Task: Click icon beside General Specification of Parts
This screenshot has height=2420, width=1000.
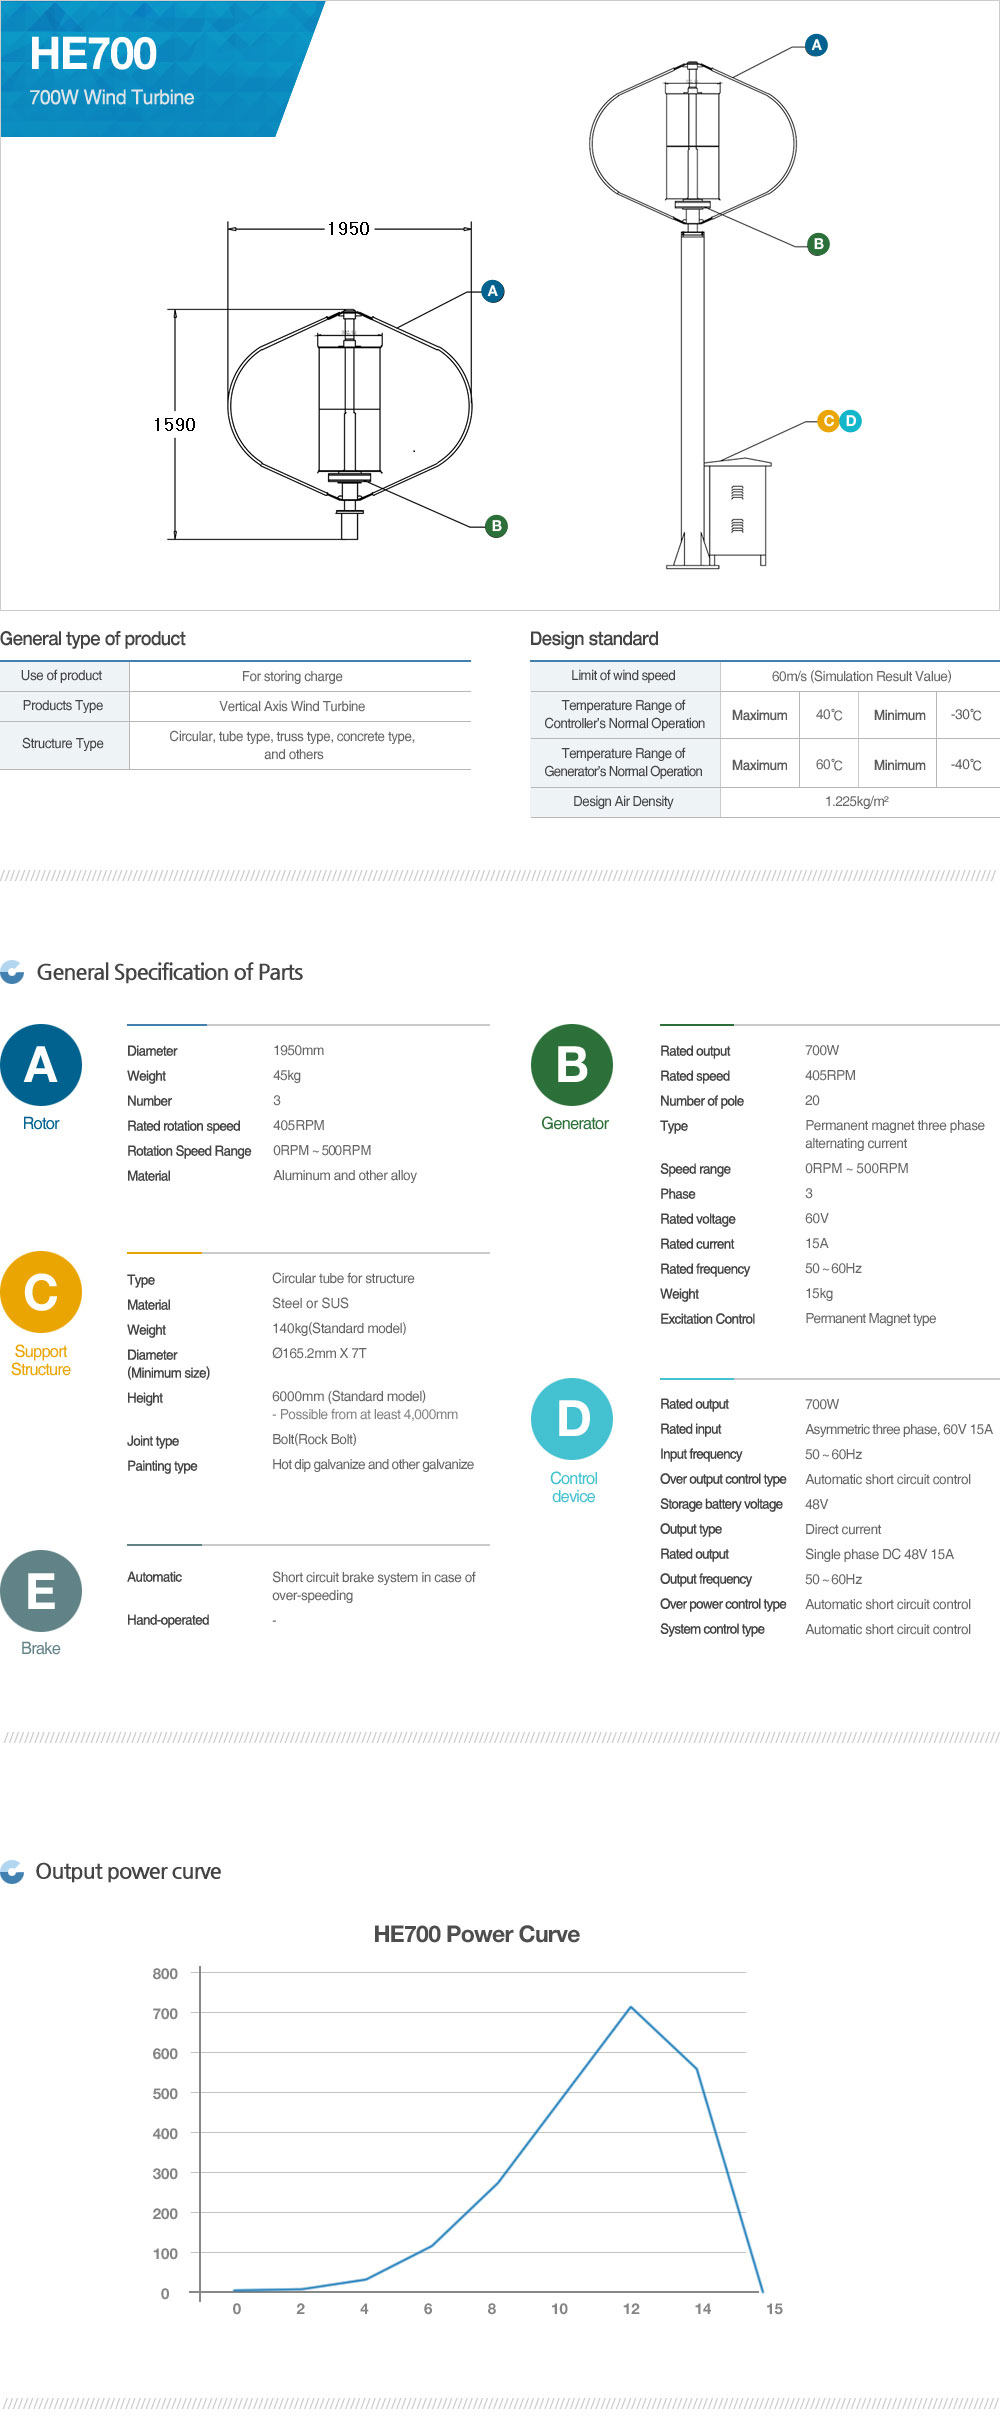Action: click(x=13, y=972)
